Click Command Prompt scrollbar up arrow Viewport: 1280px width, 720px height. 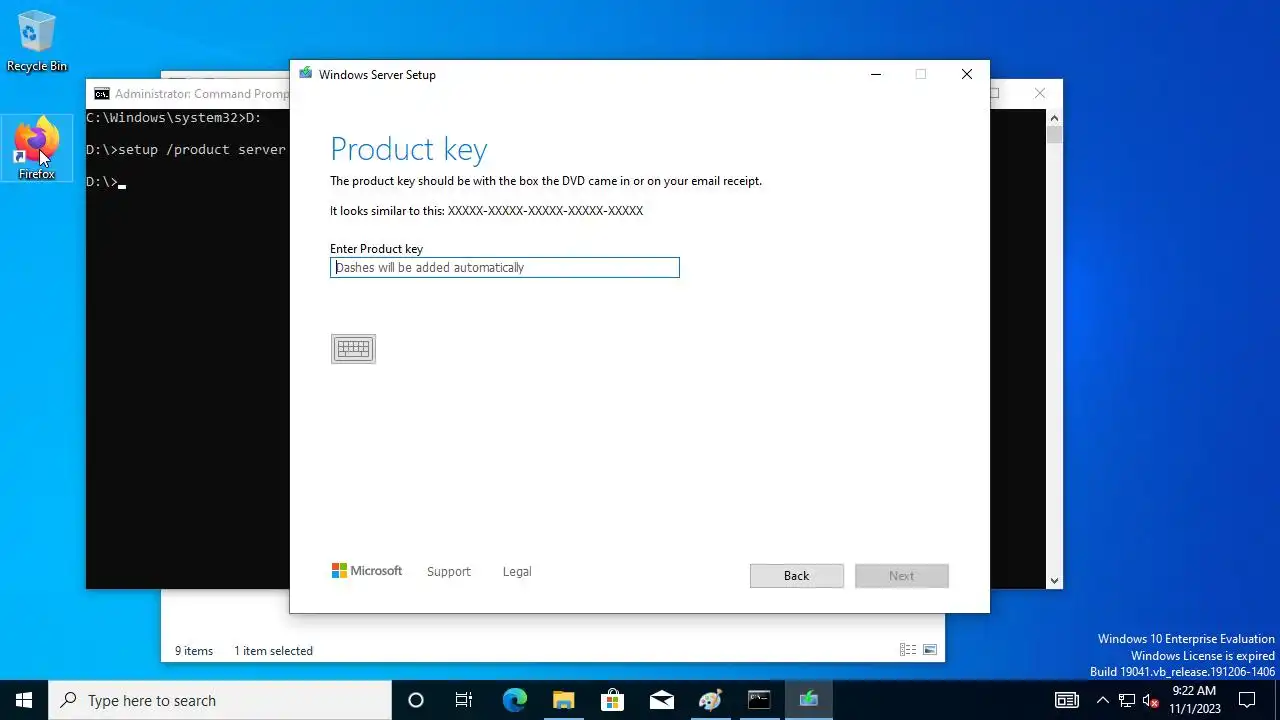1054,117
